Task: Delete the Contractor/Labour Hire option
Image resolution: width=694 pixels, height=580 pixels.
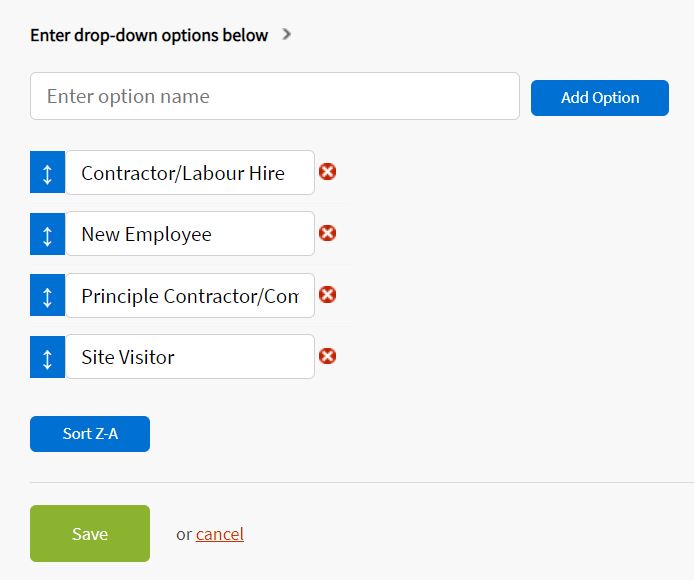Action: tap(327, 172)
